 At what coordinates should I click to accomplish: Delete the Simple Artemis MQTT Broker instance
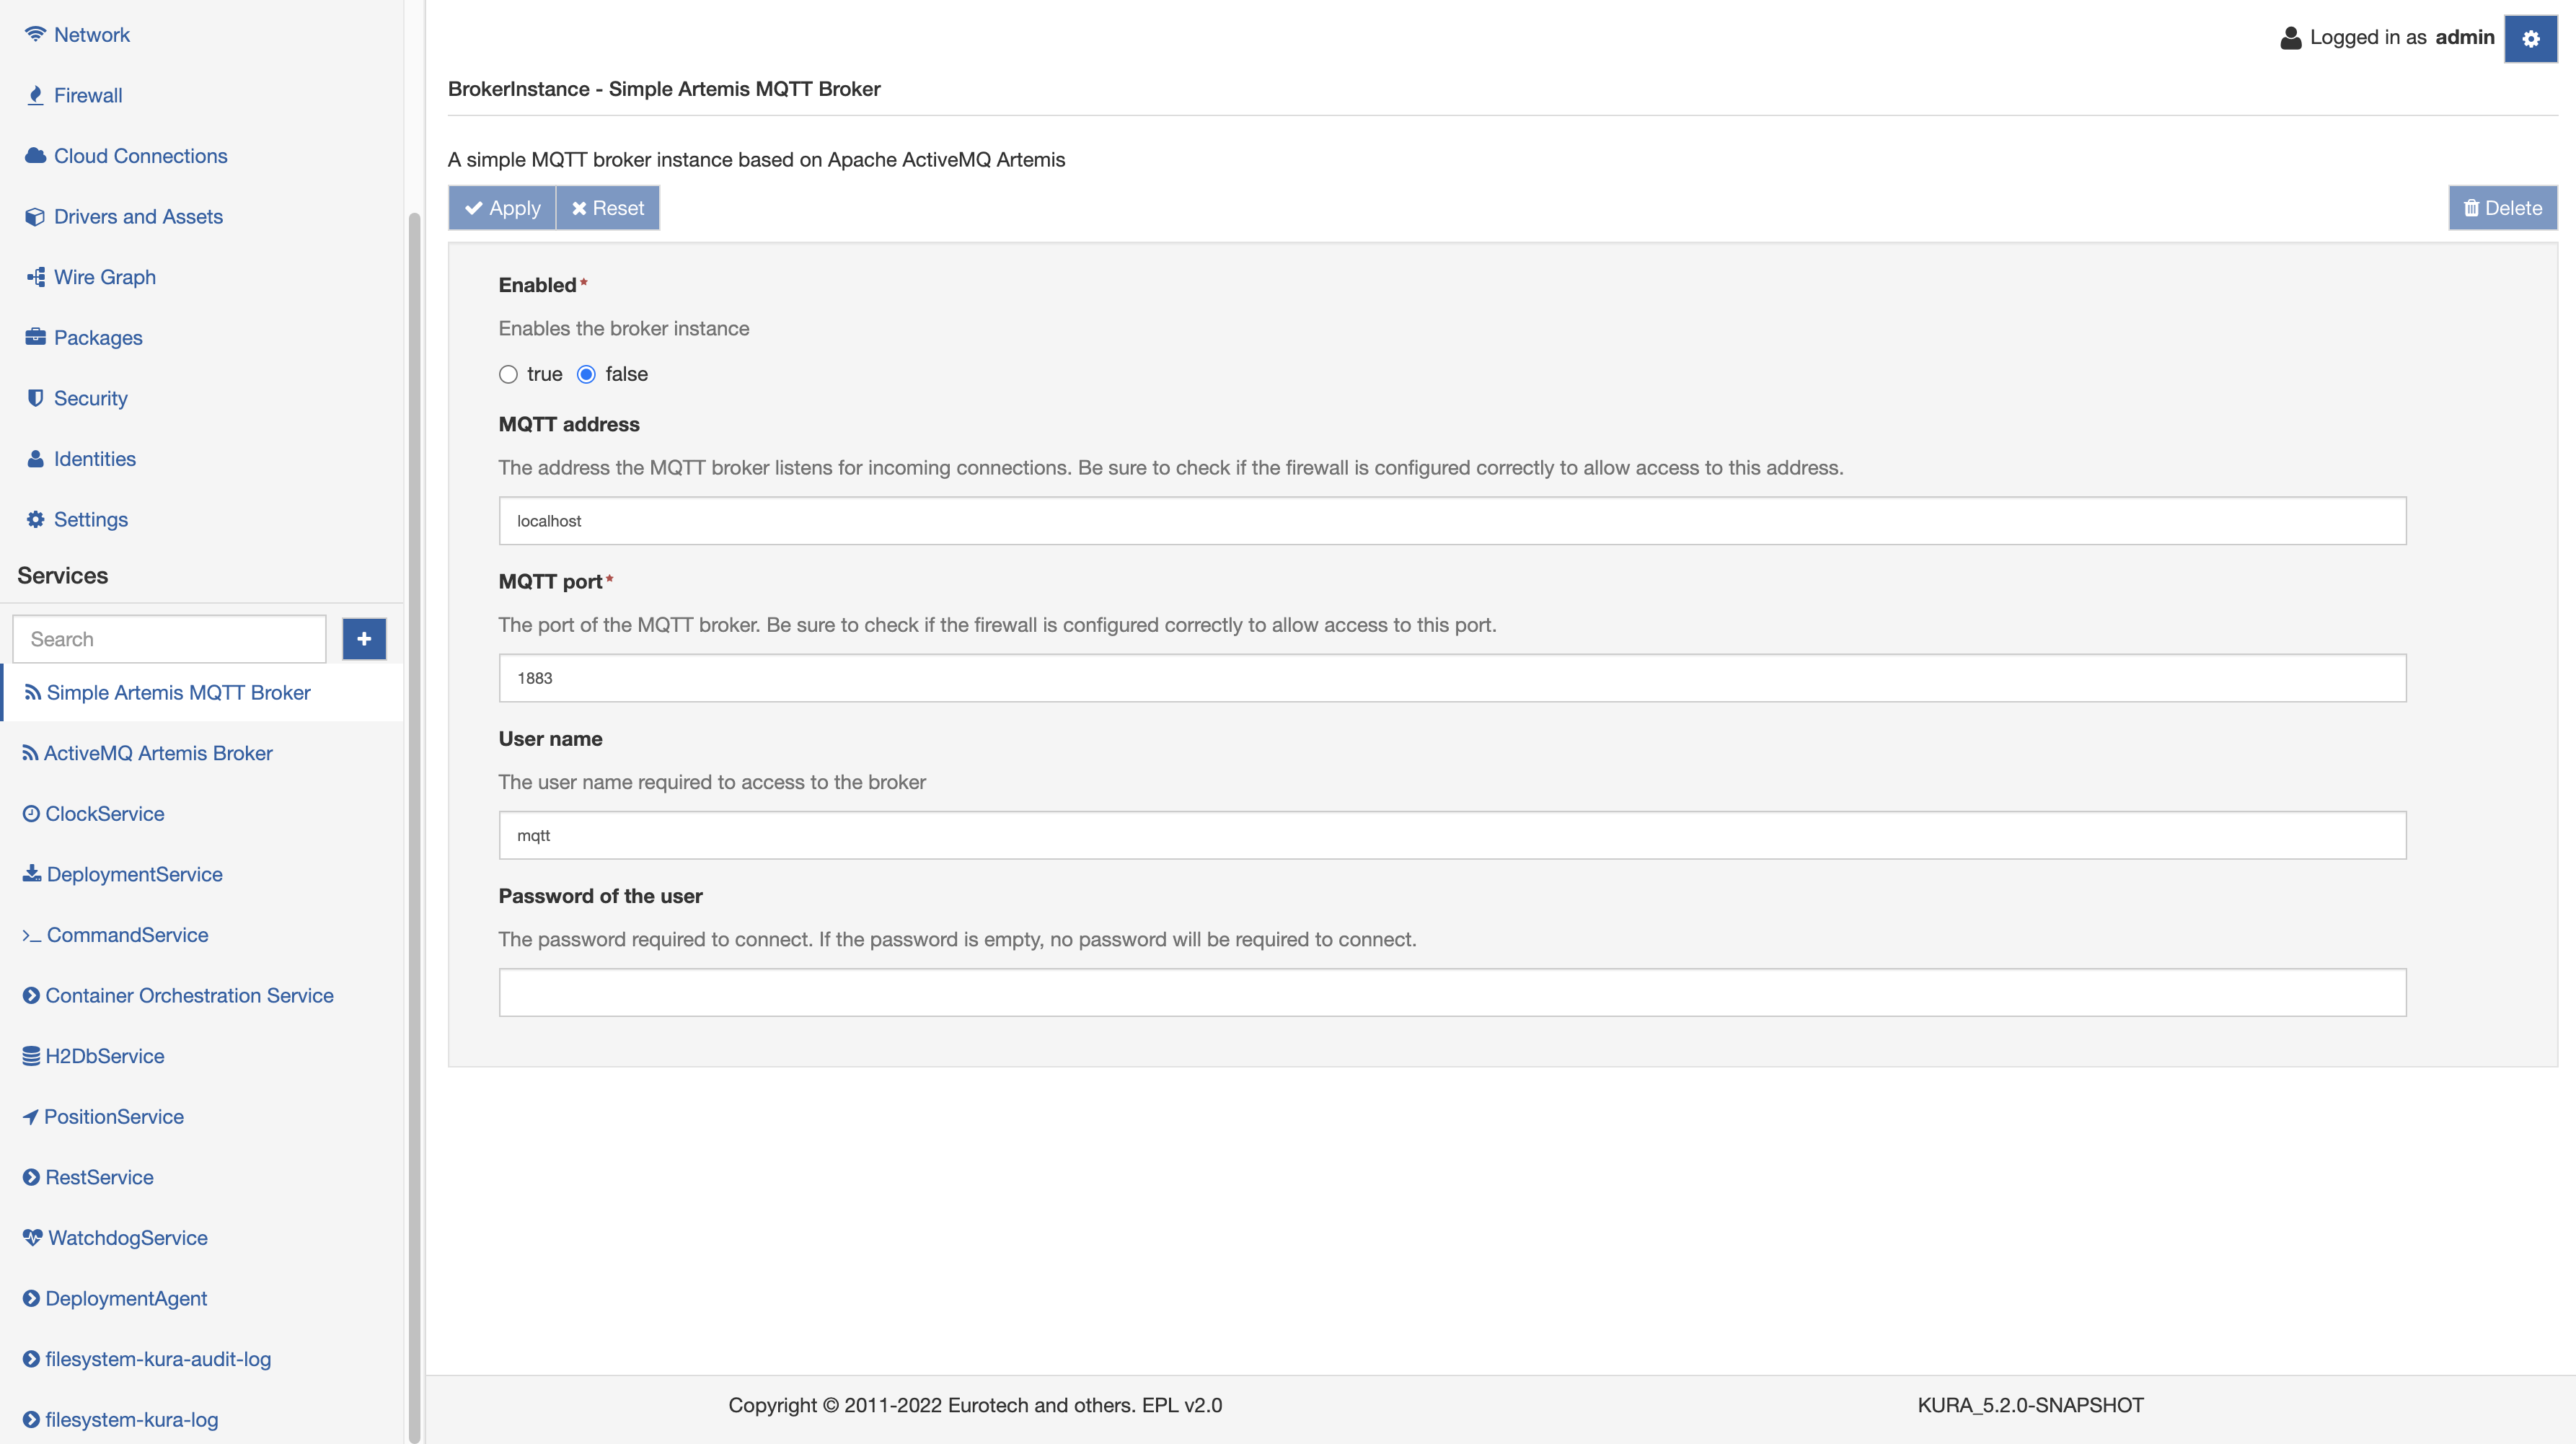(2502, 208)
